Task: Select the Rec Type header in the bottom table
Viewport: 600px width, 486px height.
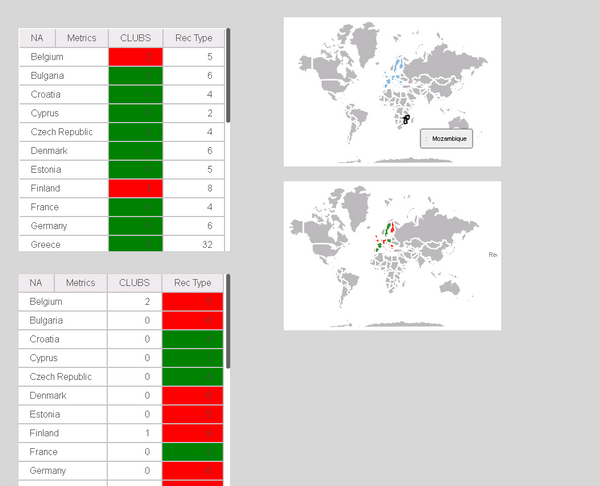Action: (193, 283)
